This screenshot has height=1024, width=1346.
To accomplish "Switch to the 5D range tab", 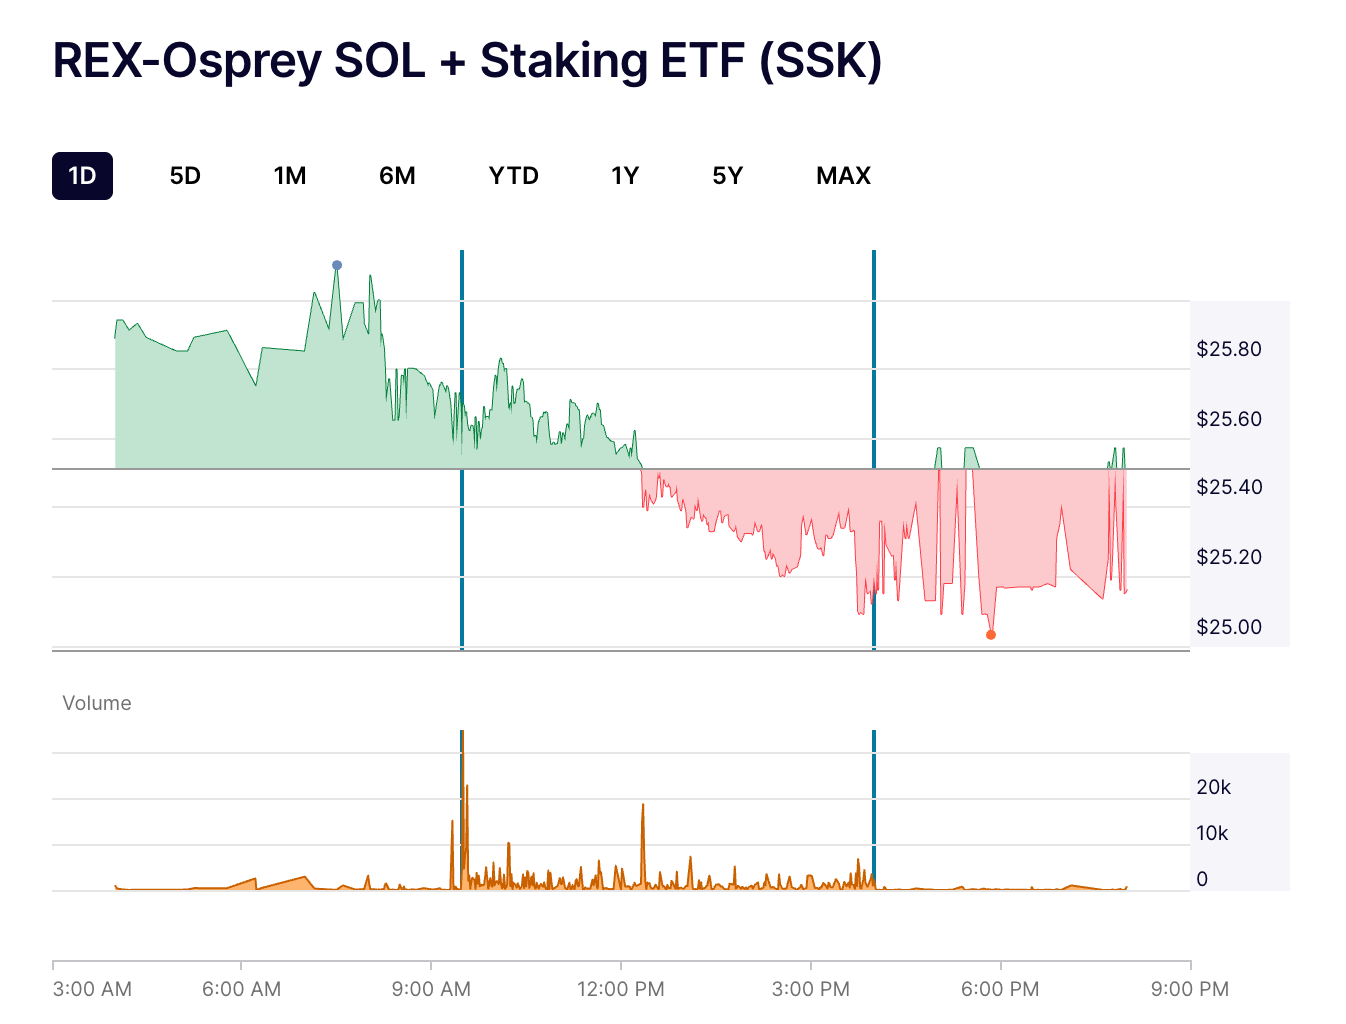I will [185, 176].
